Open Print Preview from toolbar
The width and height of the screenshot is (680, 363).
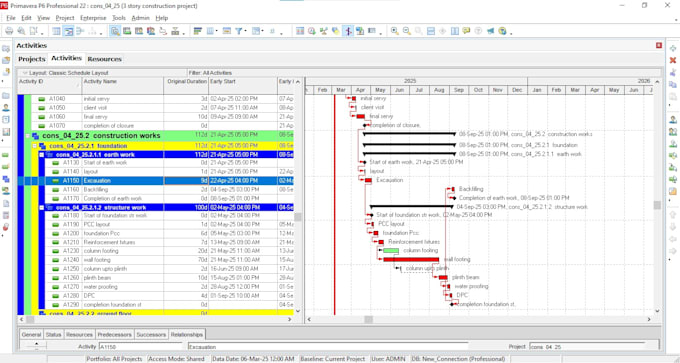click(21, 31)
